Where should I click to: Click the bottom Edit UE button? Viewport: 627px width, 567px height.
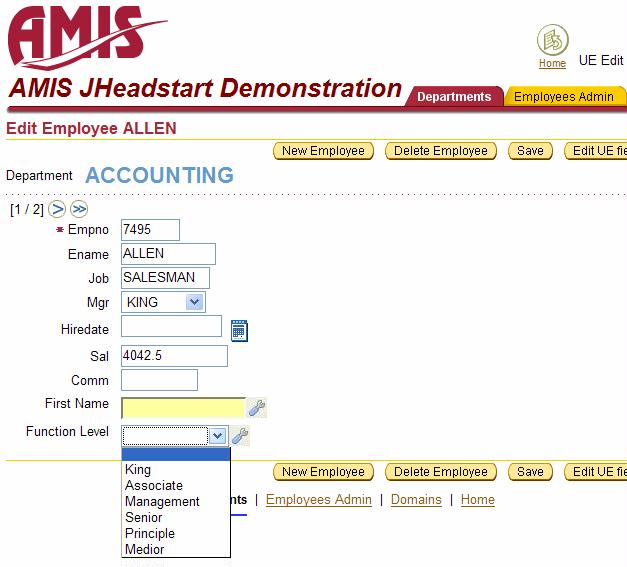click(596, 472)
